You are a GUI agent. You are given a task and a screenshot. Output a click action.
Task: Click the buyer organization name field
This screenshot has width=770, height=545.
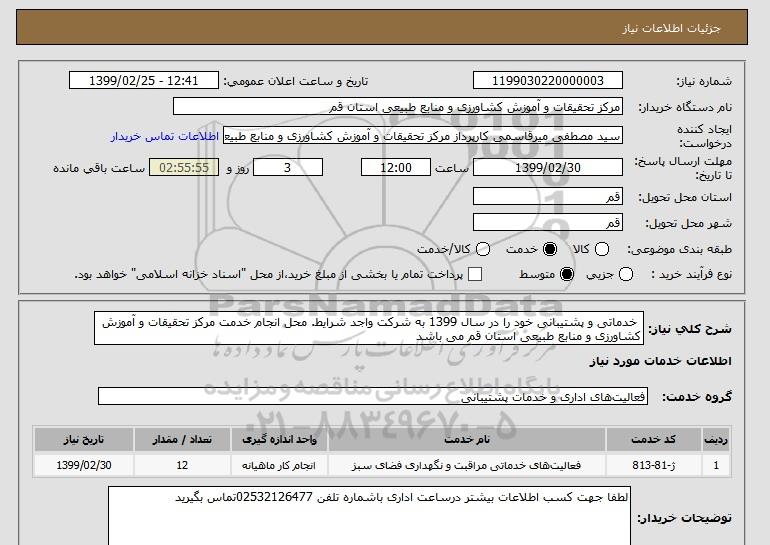click(398, 107)
